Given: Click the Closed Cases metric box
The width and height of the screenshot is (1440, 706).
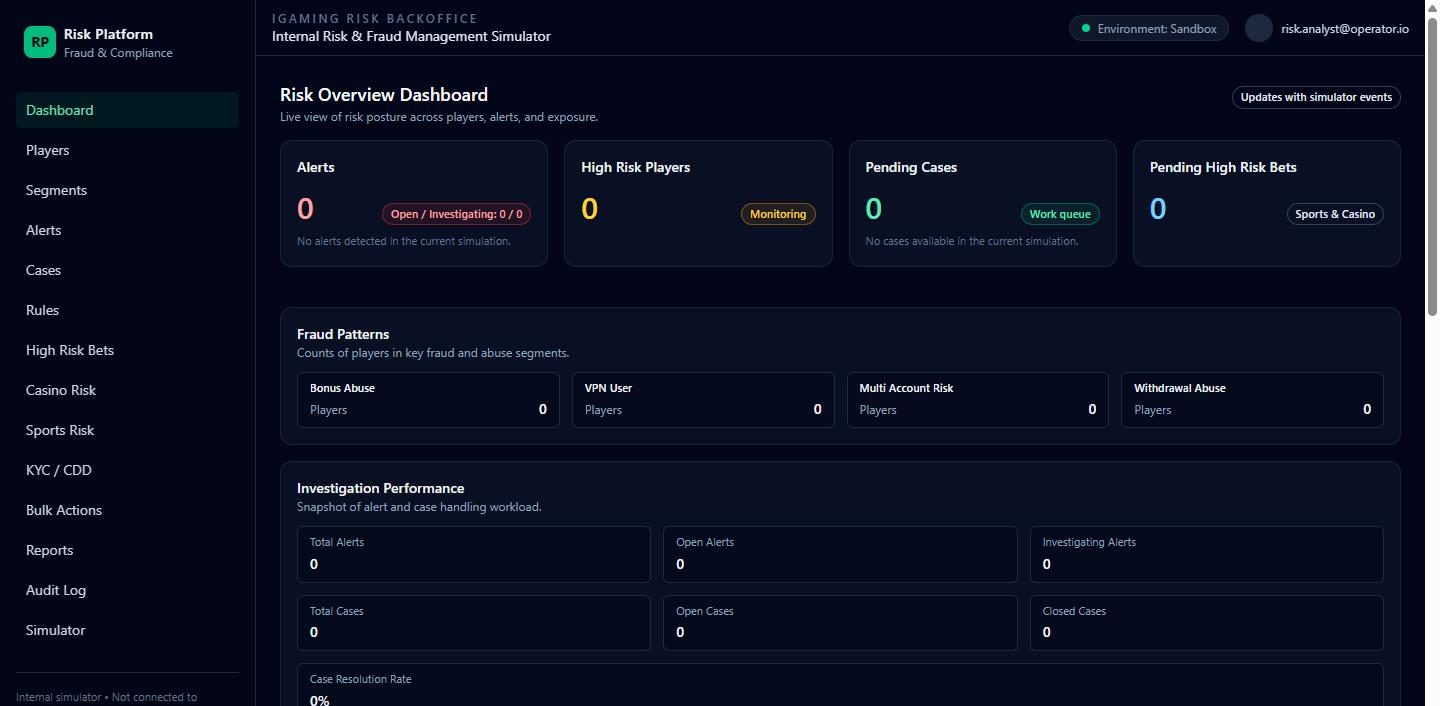Looking at the screenshot, I should click(1207, 623).
